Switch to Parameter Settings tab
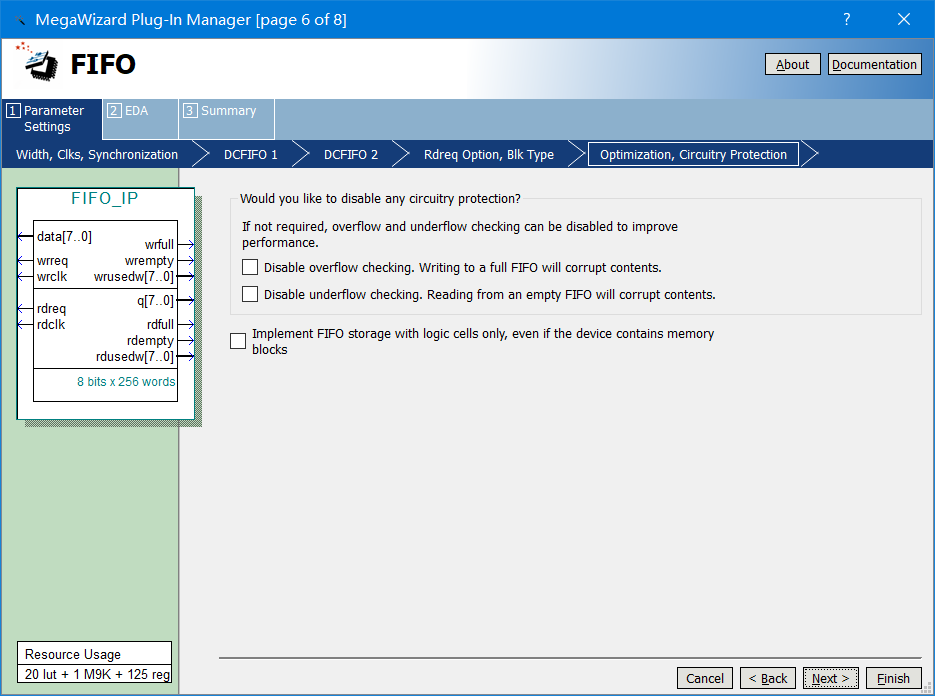Image resolution: width=935 pixels, height=696 pixels. pos(52,119)
